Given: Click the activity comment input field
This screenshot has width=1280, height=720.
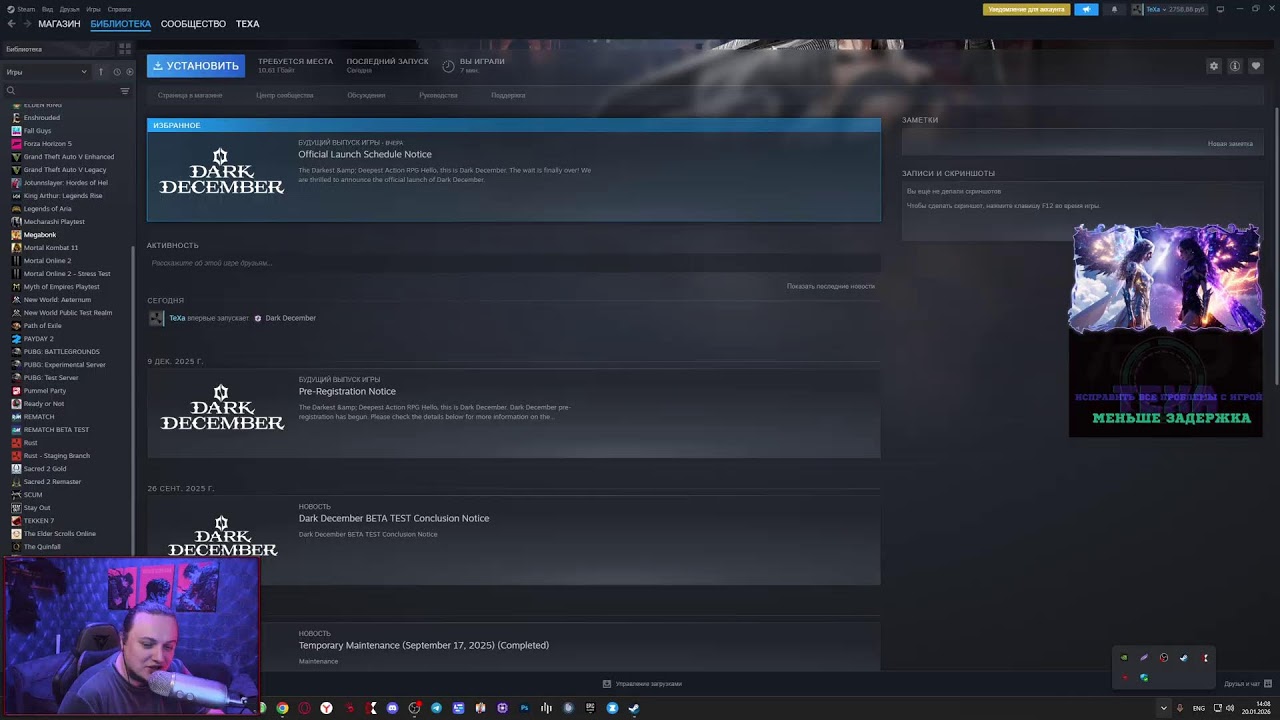Looking at the screenshot, I should click(x=513, y=263).
